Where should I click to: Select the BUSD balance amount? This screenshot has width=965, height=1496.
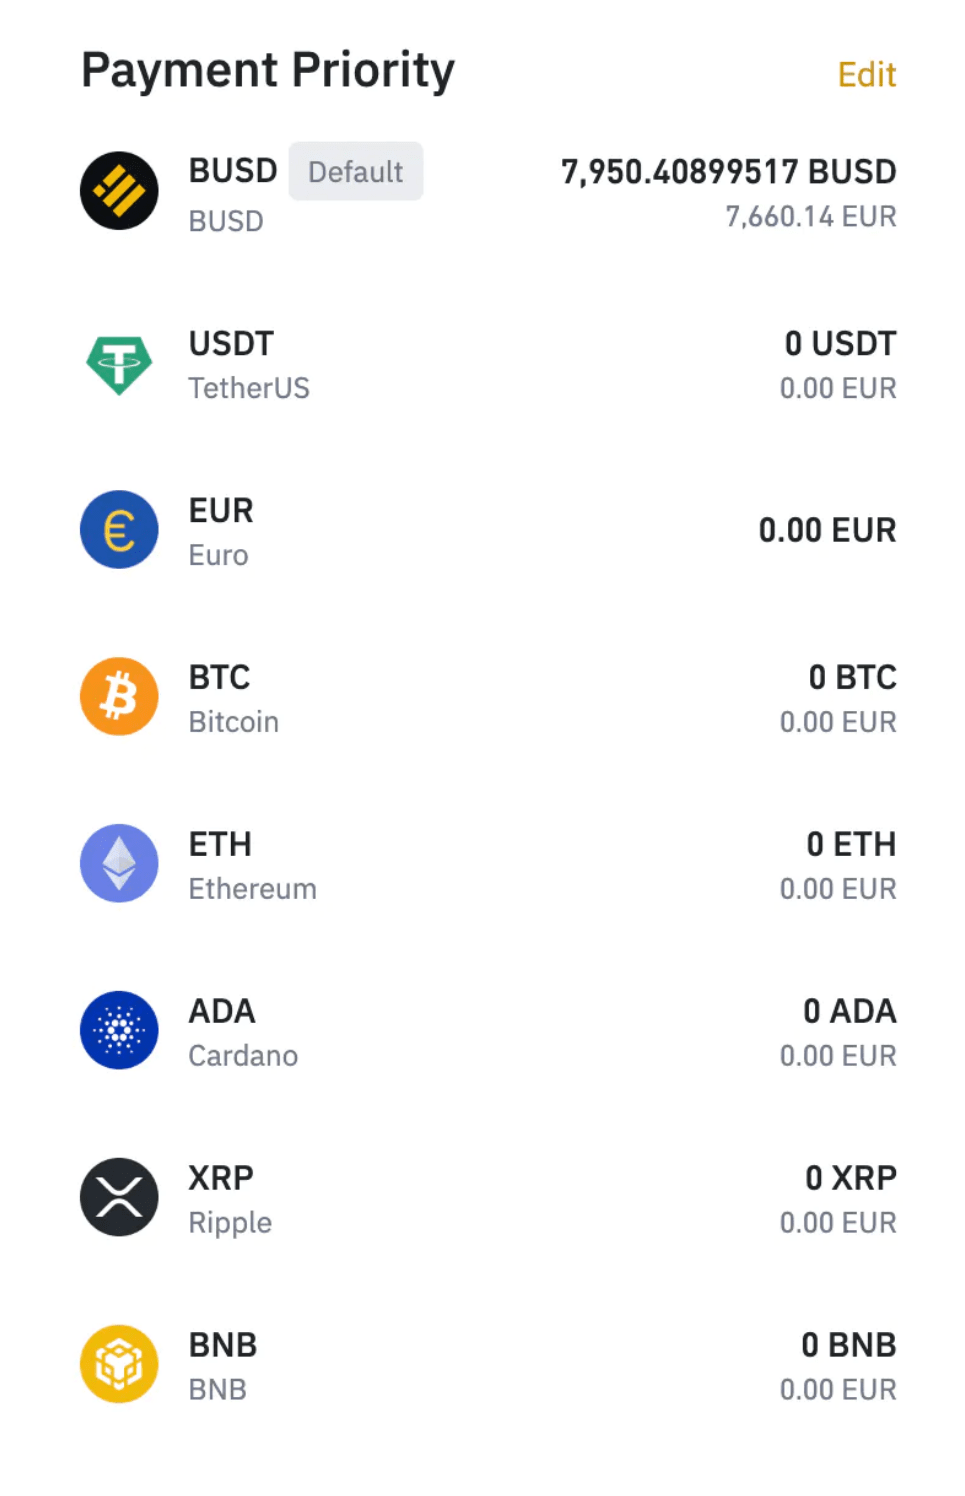(728, 172)
